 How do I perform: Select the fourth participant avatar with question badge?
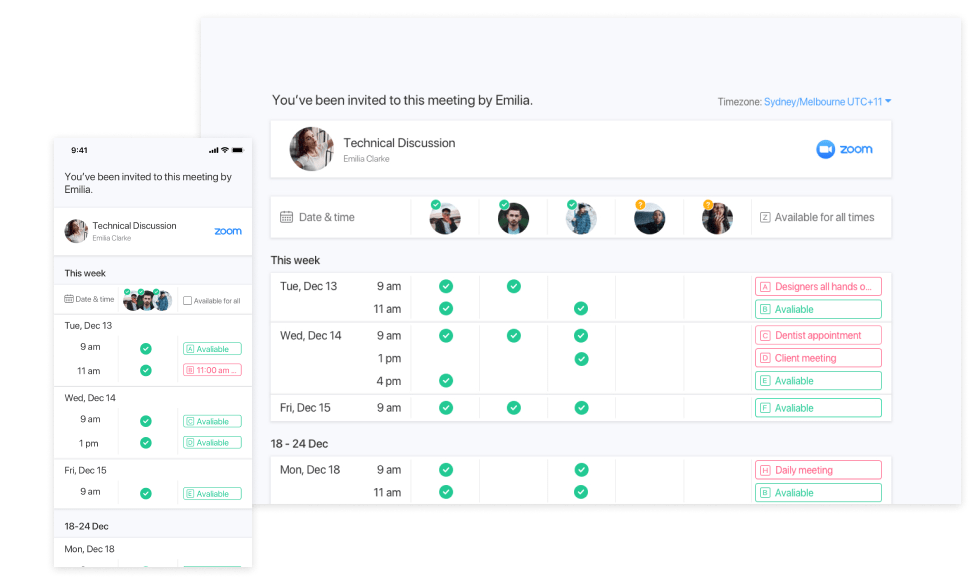649,218
